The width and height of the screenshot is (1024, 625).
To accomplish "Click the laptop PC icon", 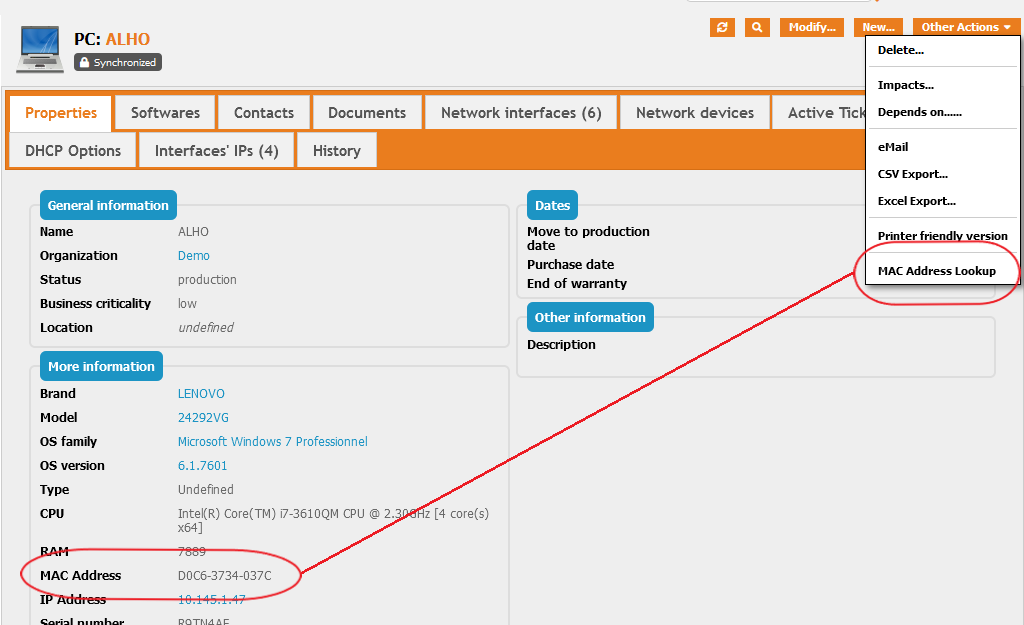I will (x=40, y=49).
